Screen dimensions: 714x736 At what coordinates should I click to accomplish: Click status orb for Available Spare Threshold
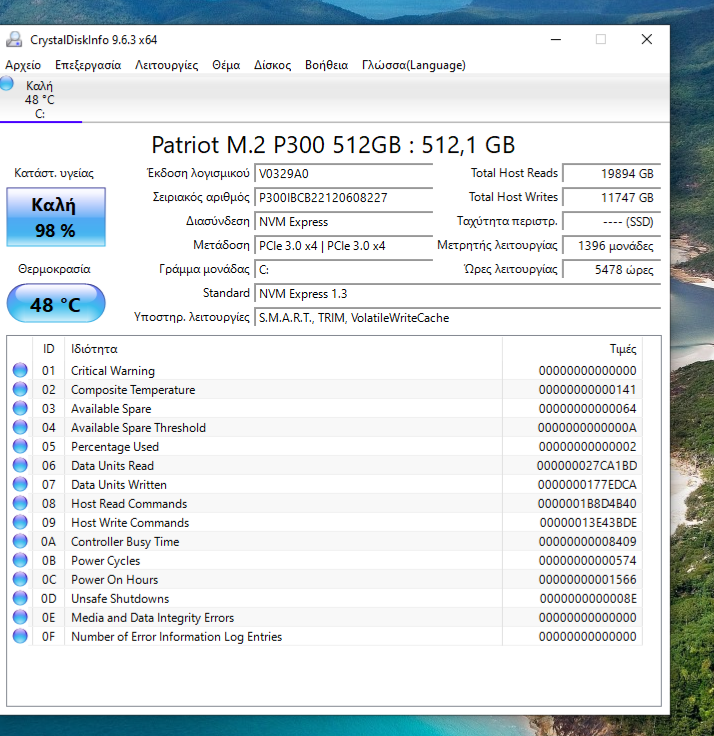point(20,427)
